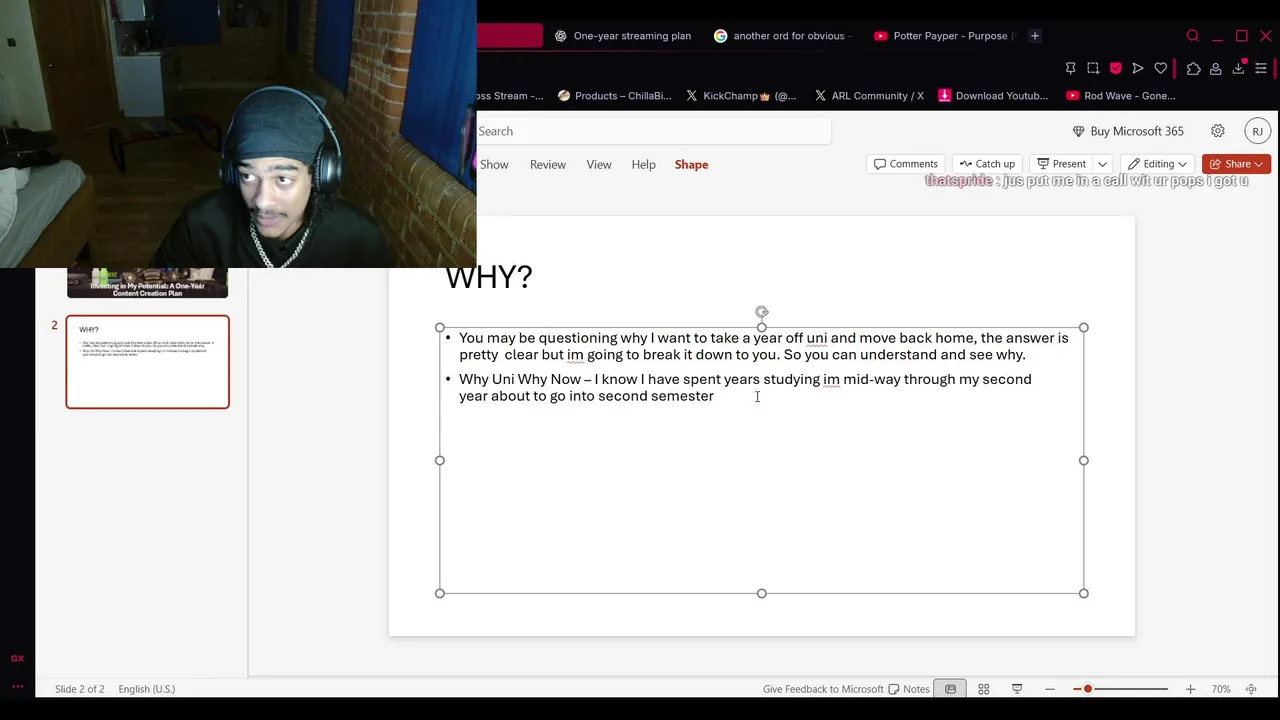The height and width of the screenshot is (720, 1280).
Task: Click the English (U.S.) language indicator
Action: tap(147, 689)
